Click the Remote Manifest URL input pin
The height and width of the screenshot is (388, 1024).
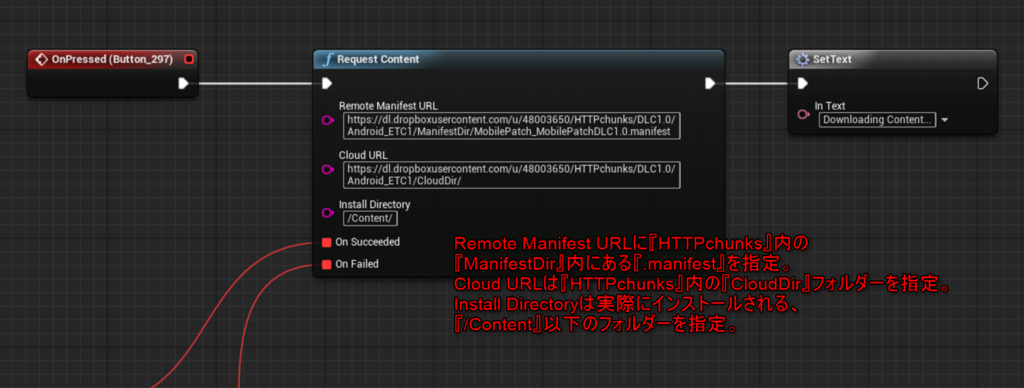pyautogui.click(x=328, y=121)
